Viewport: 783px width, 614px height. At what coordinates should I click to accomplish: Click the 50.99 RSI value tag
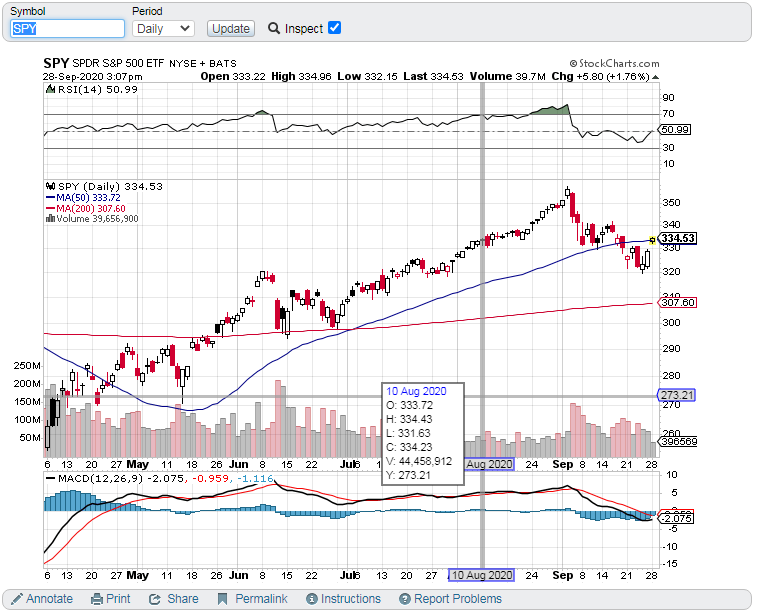point(675,130)
